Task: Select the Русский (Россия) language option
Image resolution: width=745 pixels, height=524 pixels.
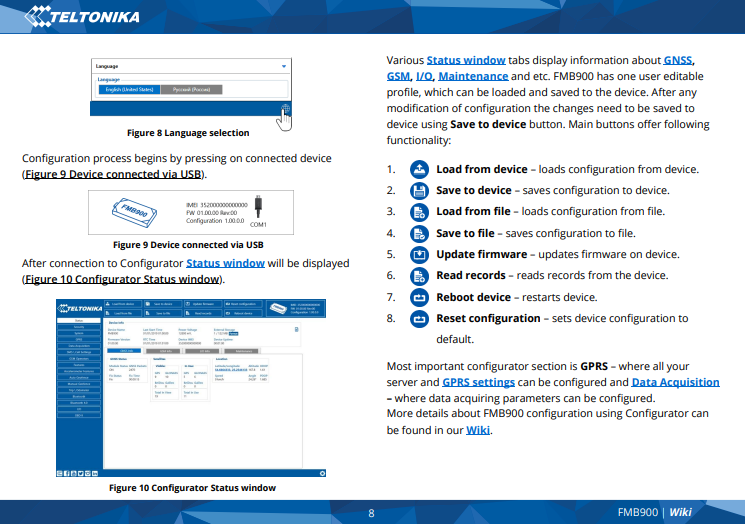Action: pos(191,89)
